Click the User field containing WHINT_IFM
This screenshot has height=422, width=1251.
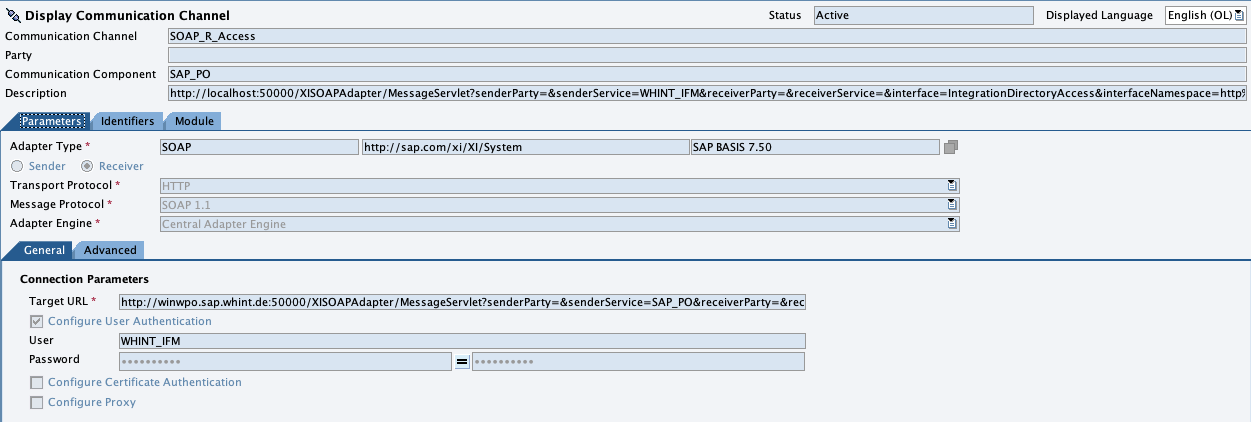tap(461, 341)
